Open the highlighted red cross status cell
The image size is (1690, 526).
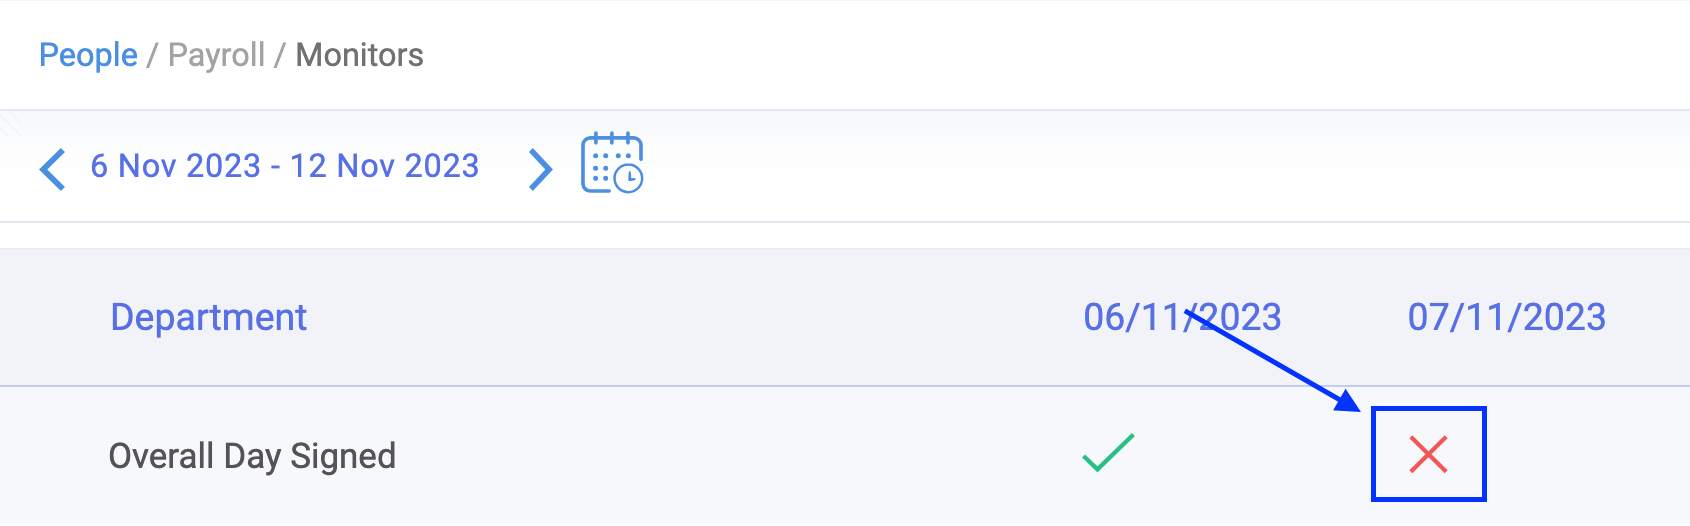pyautogui.click(x=1428, y=454)
